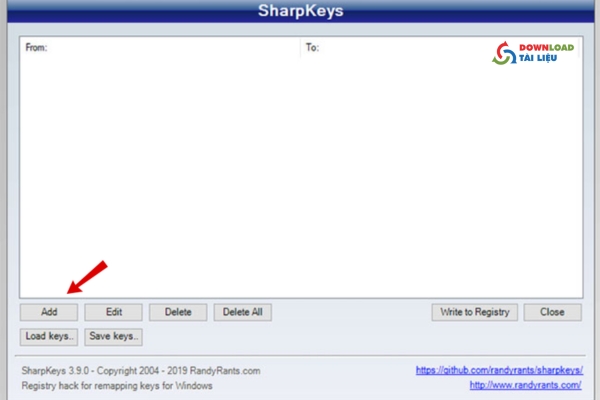The image size is (600, 400).
Task: Click the divider between From and To columns
Action: point(301,47)
